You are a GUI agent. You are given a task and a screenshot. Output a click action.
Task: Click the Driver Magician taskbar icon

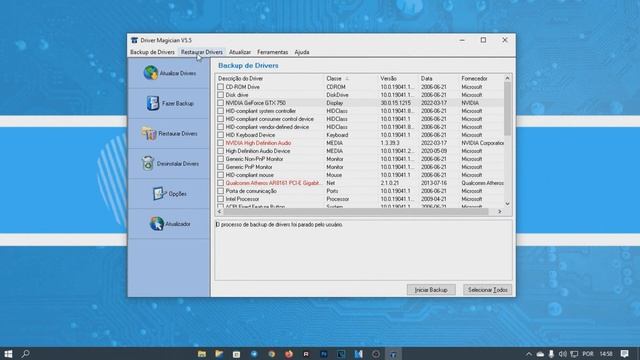[x=393, y=354]
